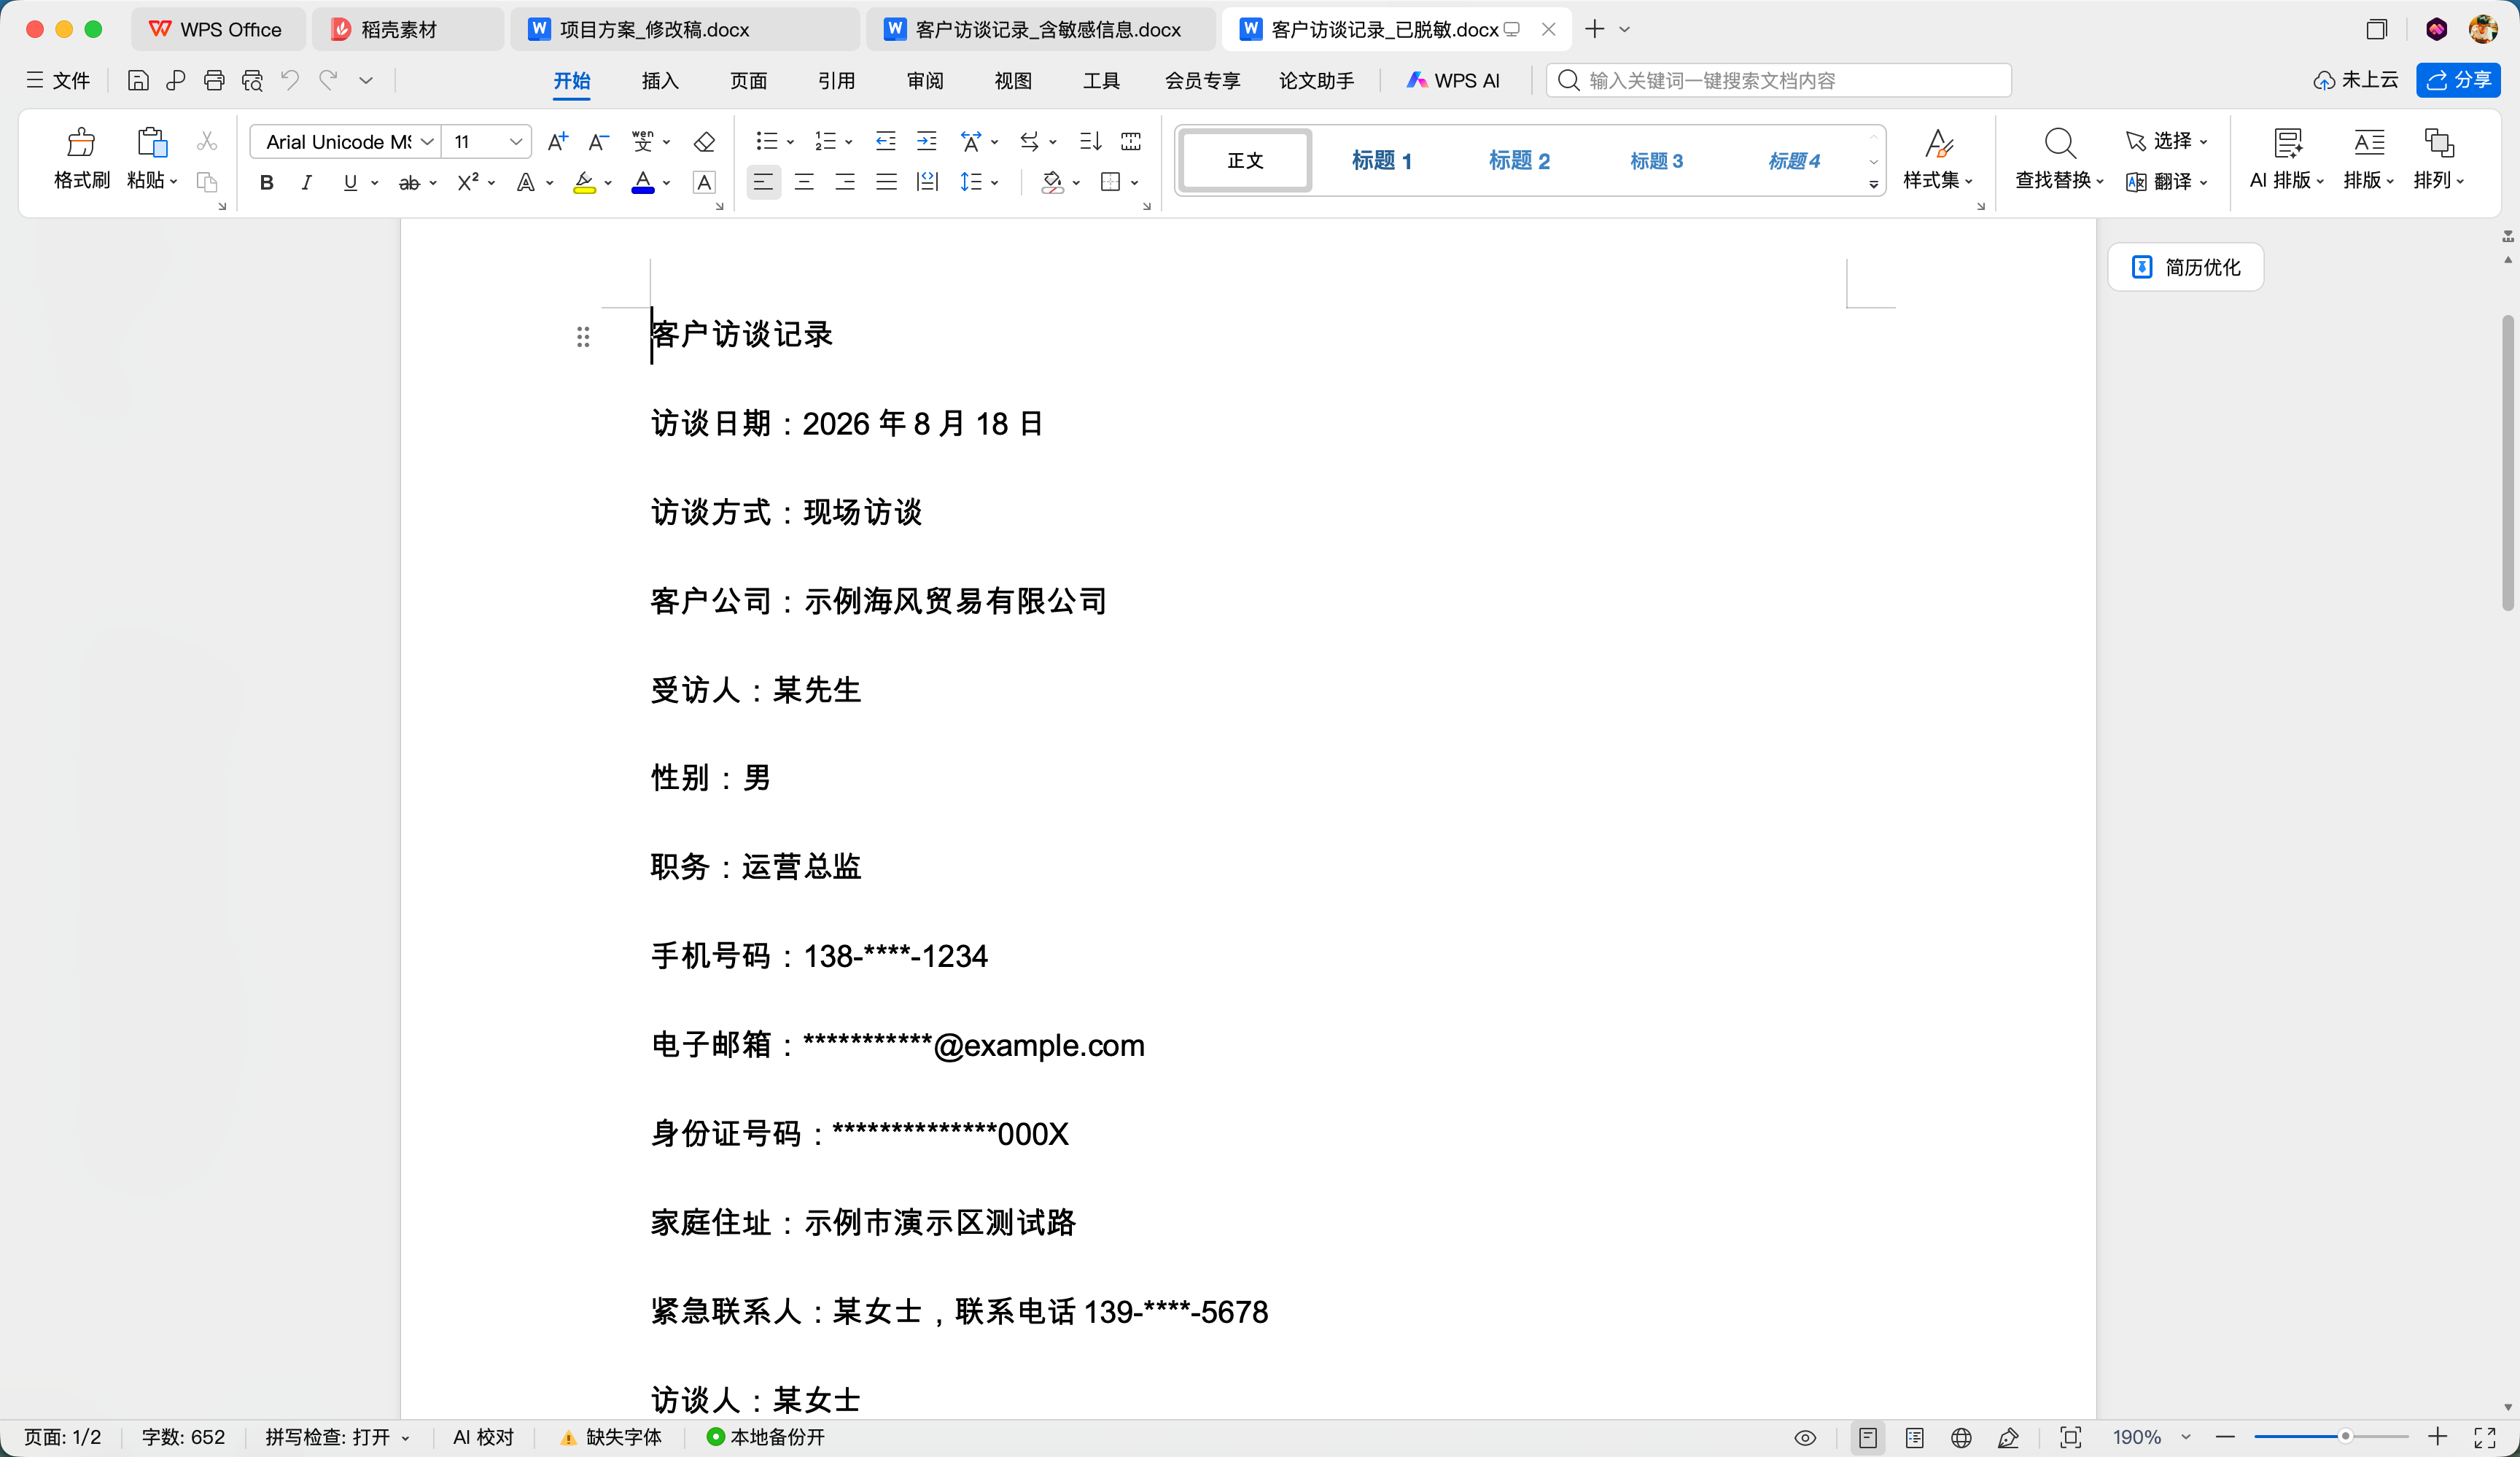
Task: Apply the 标题 1 heading style
Action: pos(1381,160)
